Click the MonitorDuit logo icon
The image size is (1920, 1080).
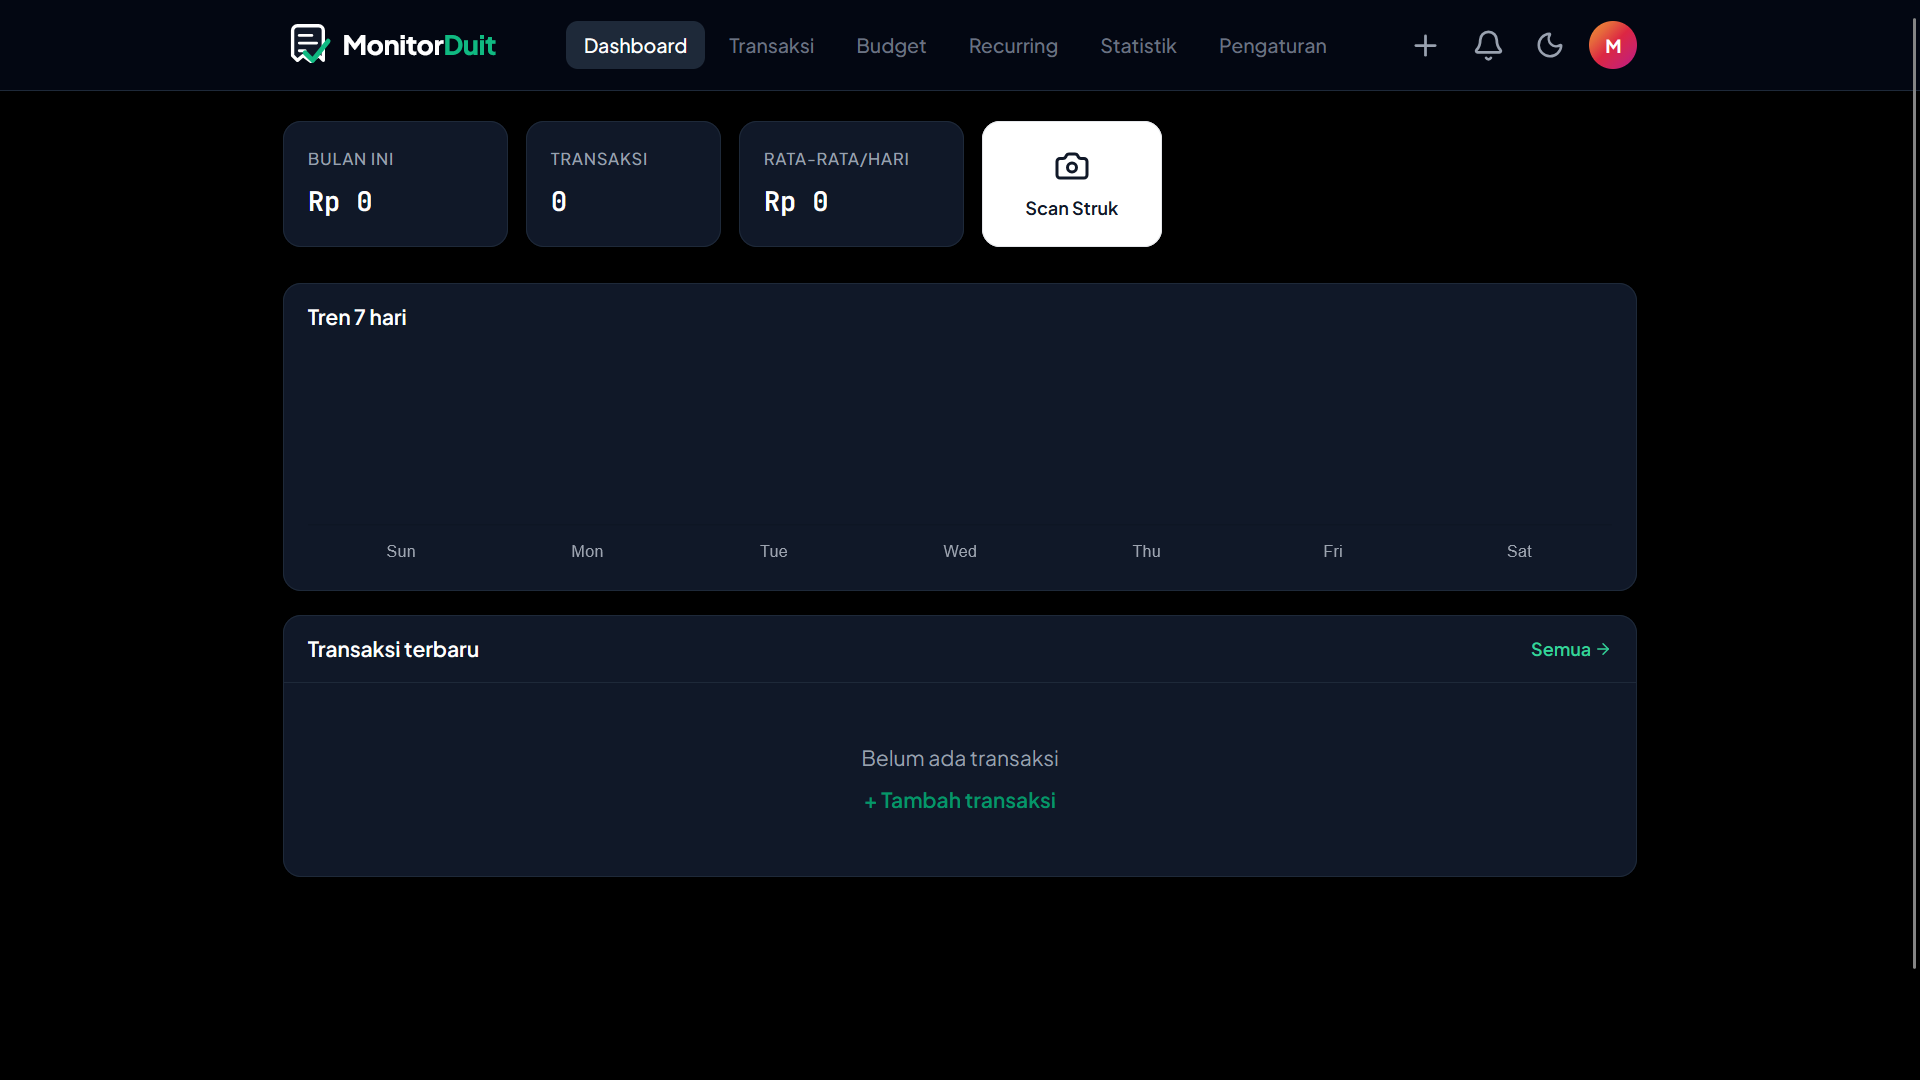point(309,44)
